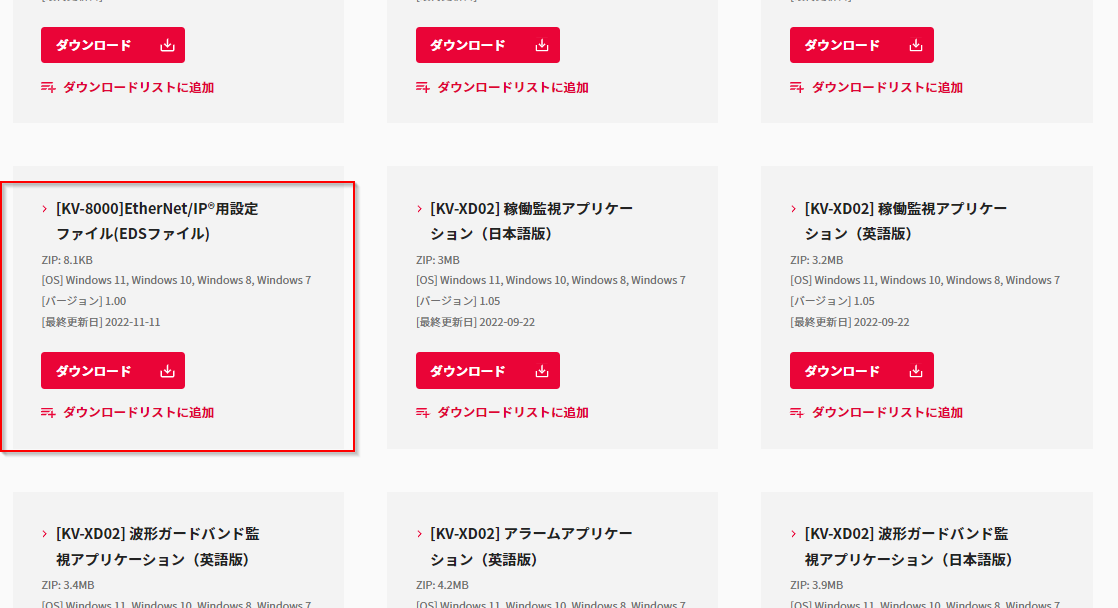The width and height of the screenshot is (1118, 608).
Task: Click the "ZIP: 3MB" file size text
Action: coord(438,260)
